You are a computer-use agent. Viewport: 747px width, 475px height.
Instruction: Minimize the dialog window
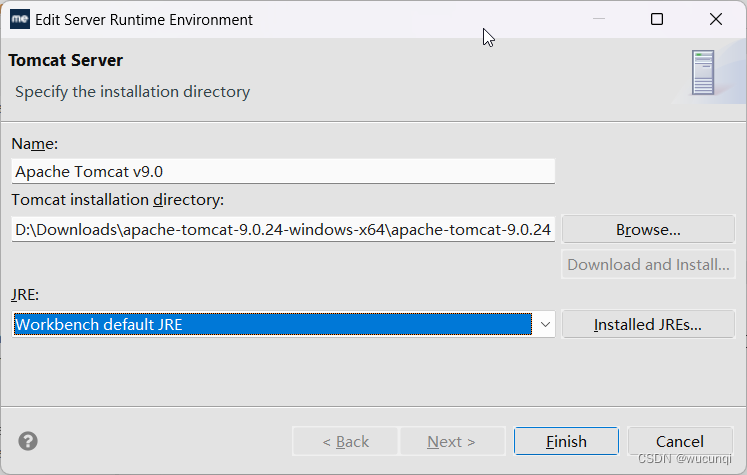[599, 19]
